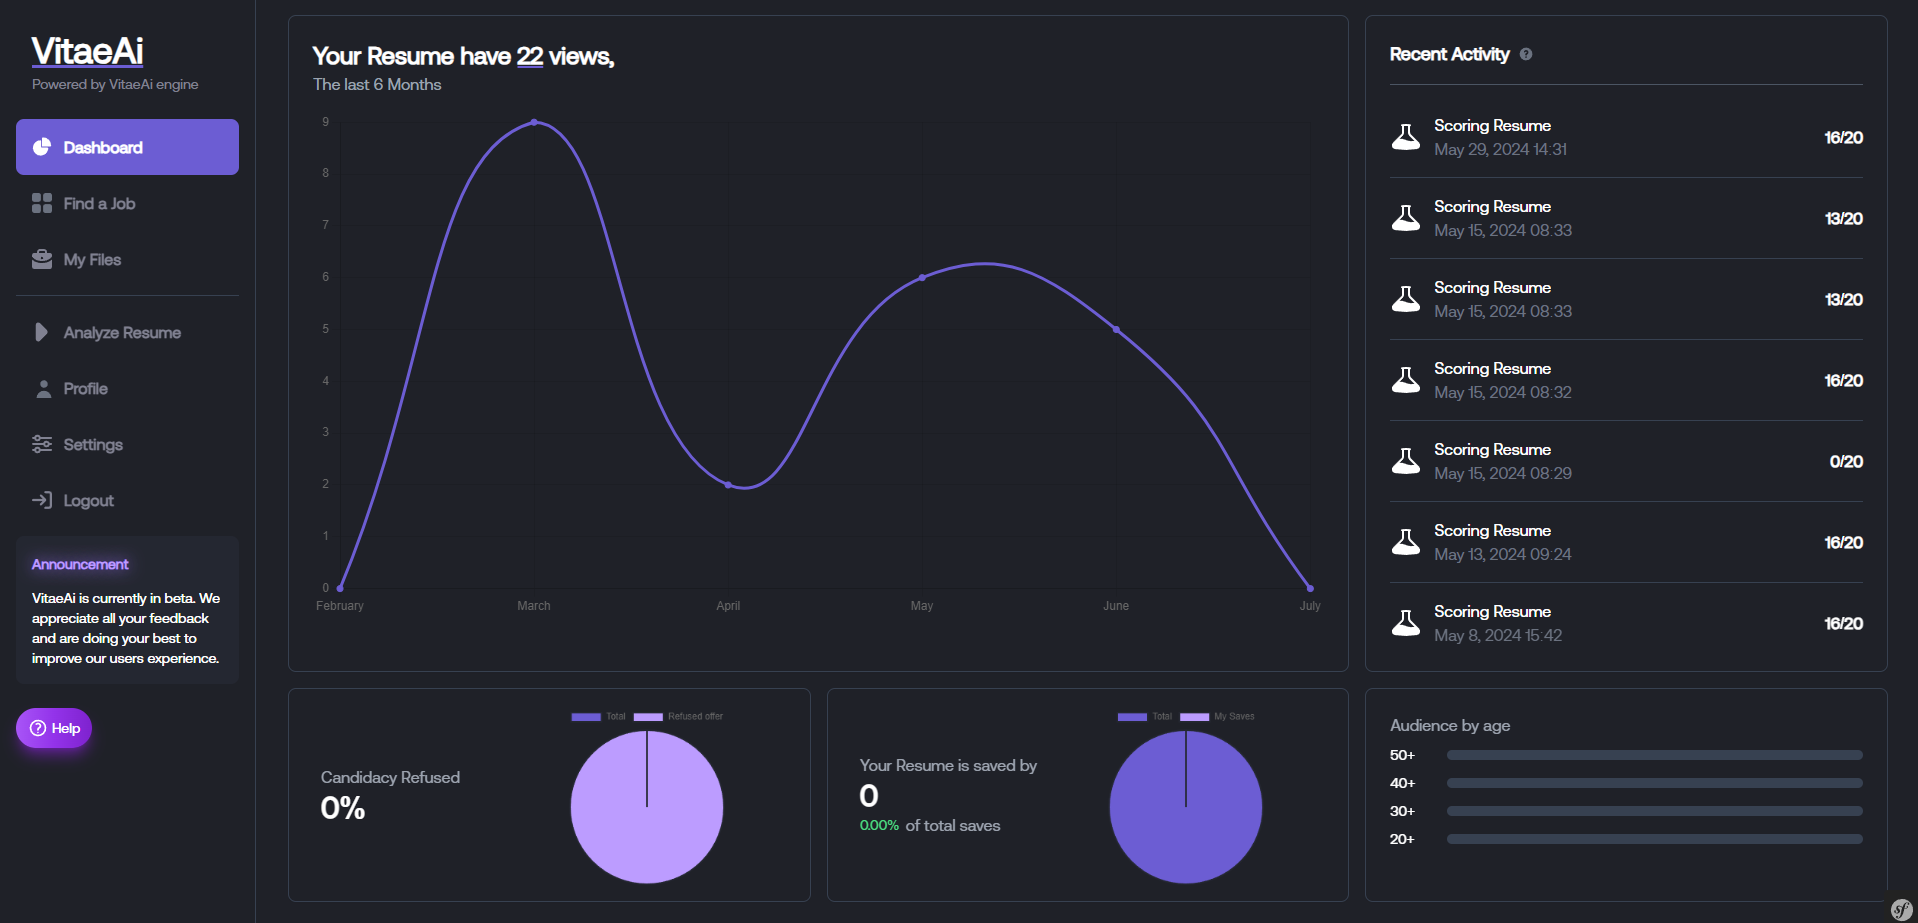
Task: Click the Logout link
Action: pyautogui.click(x=127, y=500)
